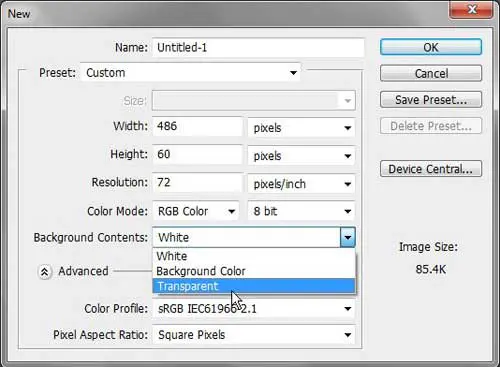Image resolution: width=500 pixels, height=367 pixels.
Task: Click the Height value field
Action: click(x=197, y=154)
